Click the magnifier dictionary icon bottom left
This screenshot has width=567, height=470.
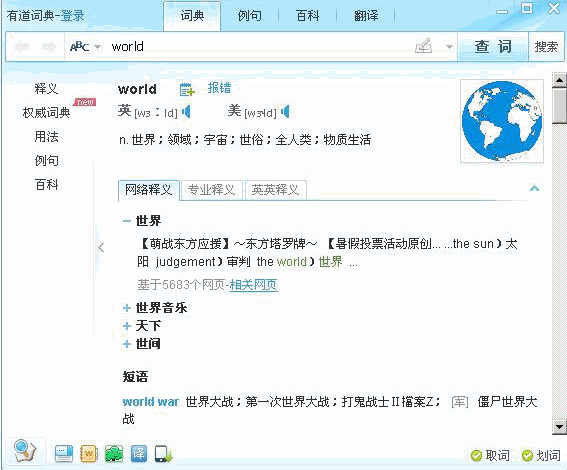pyautogui.click(x=25, y=451)
